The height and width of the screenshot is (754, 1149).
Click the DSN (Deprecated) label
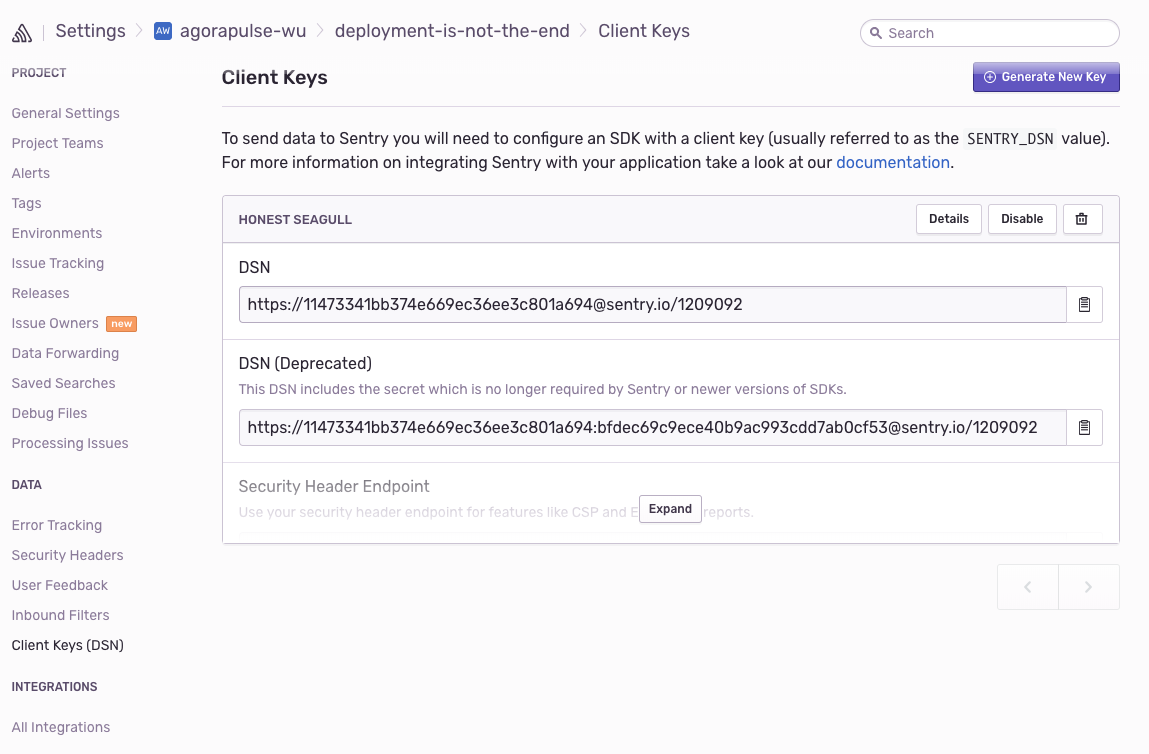(x=306, y=363)
